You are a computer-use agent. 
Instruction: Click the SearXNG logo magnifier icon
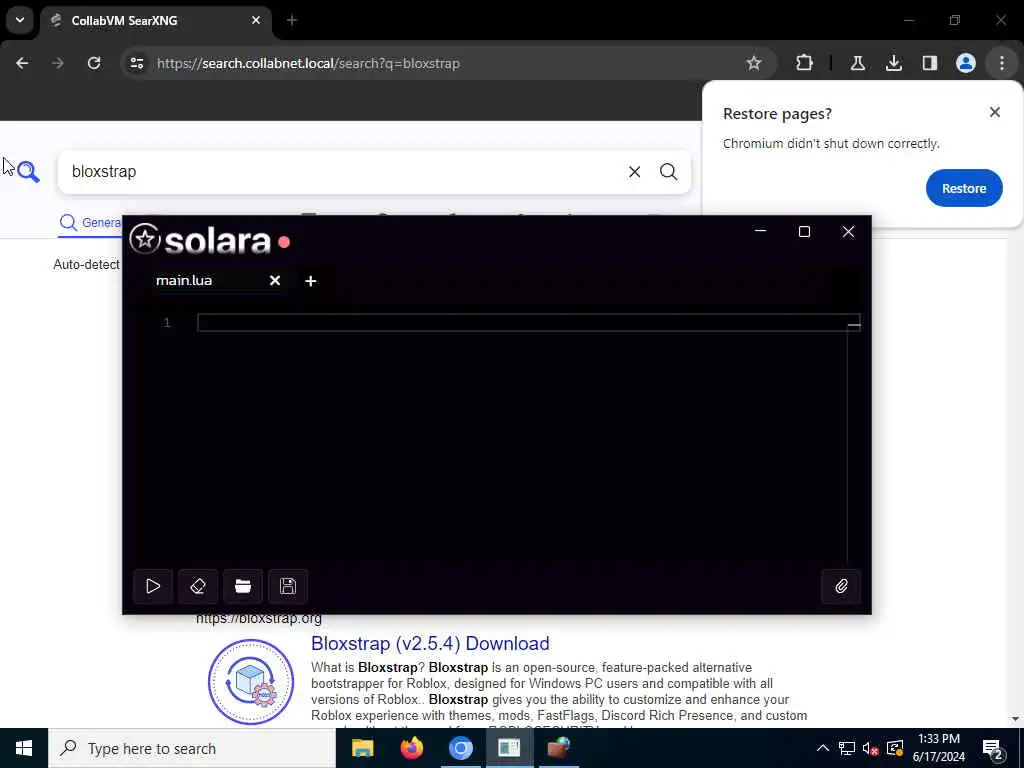pos(28,172)
